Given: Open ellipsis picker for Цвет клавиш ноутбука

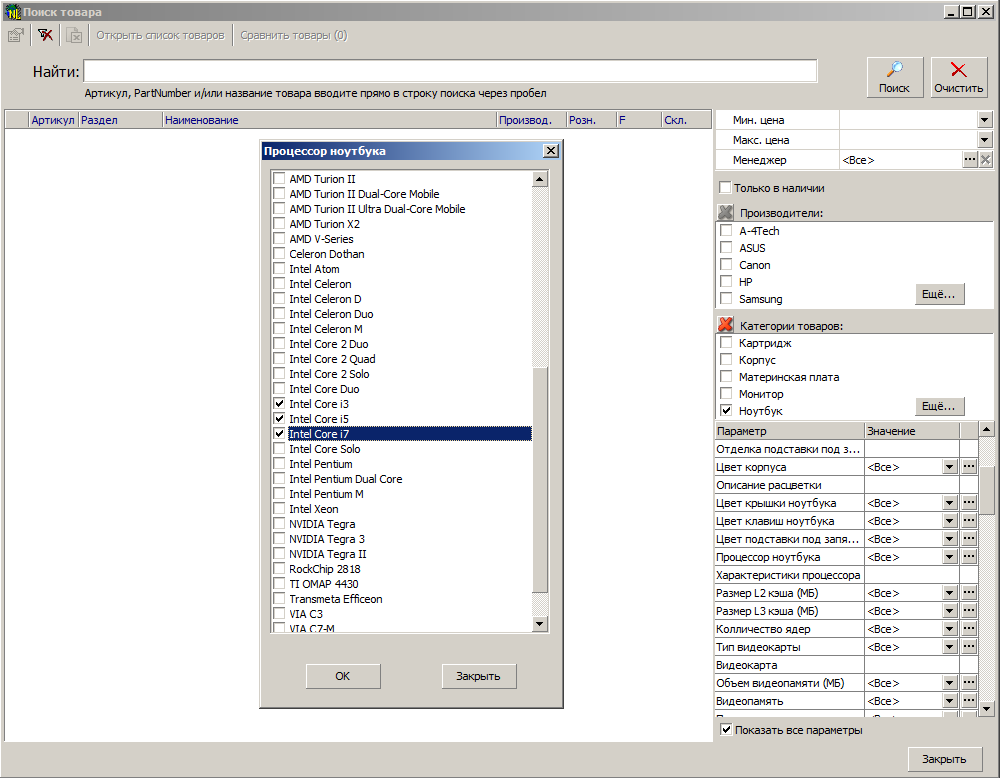Looking at the screenshot, I should coord(969,520).
